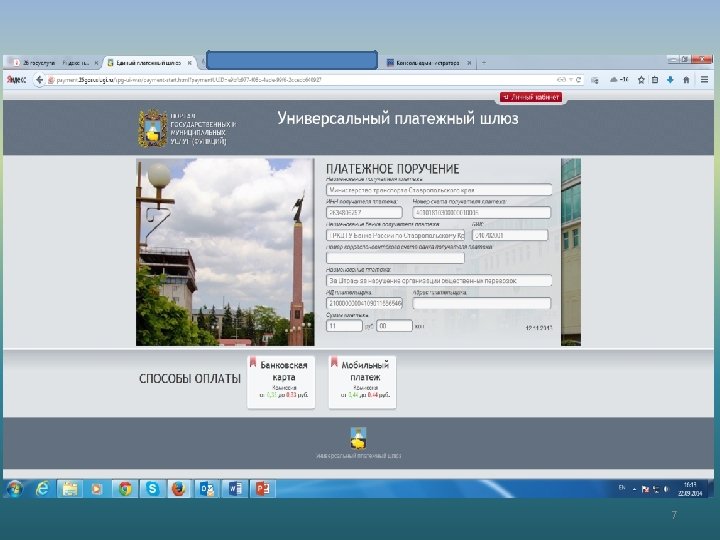This screenshot has width=720, height=540.
Task: Open a new browser tab
Action: 484,63
